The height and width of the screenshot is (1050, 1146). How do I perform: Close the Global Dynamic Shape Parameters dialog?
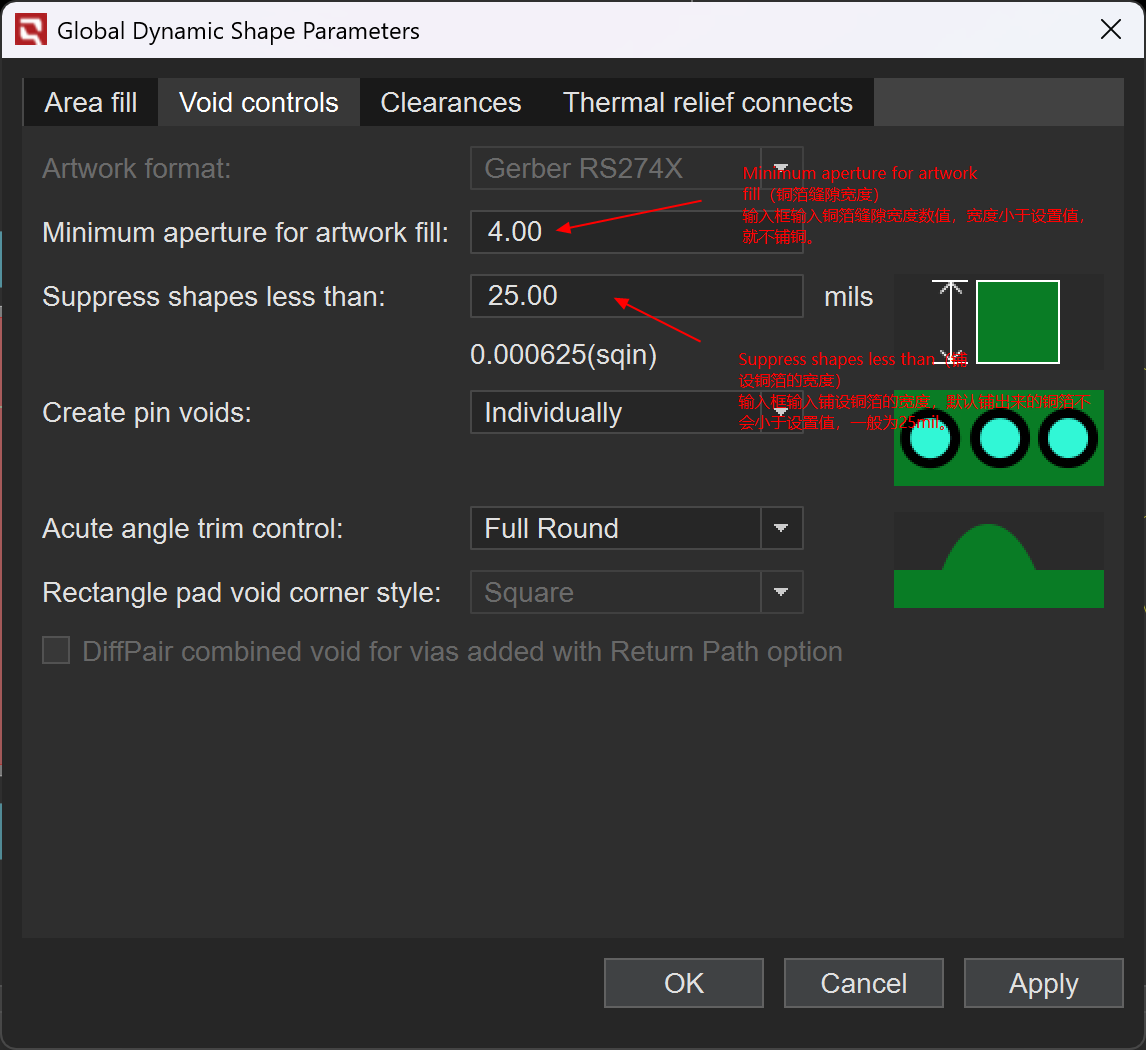point(1110,30)
